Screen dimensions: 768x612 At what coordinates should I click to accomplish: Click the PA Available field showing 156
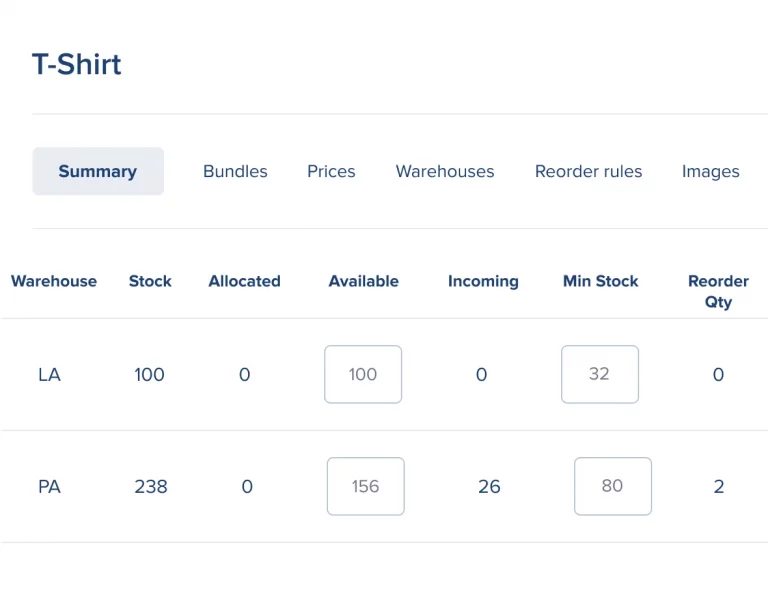pyautogui.click(x=365, y=486)
